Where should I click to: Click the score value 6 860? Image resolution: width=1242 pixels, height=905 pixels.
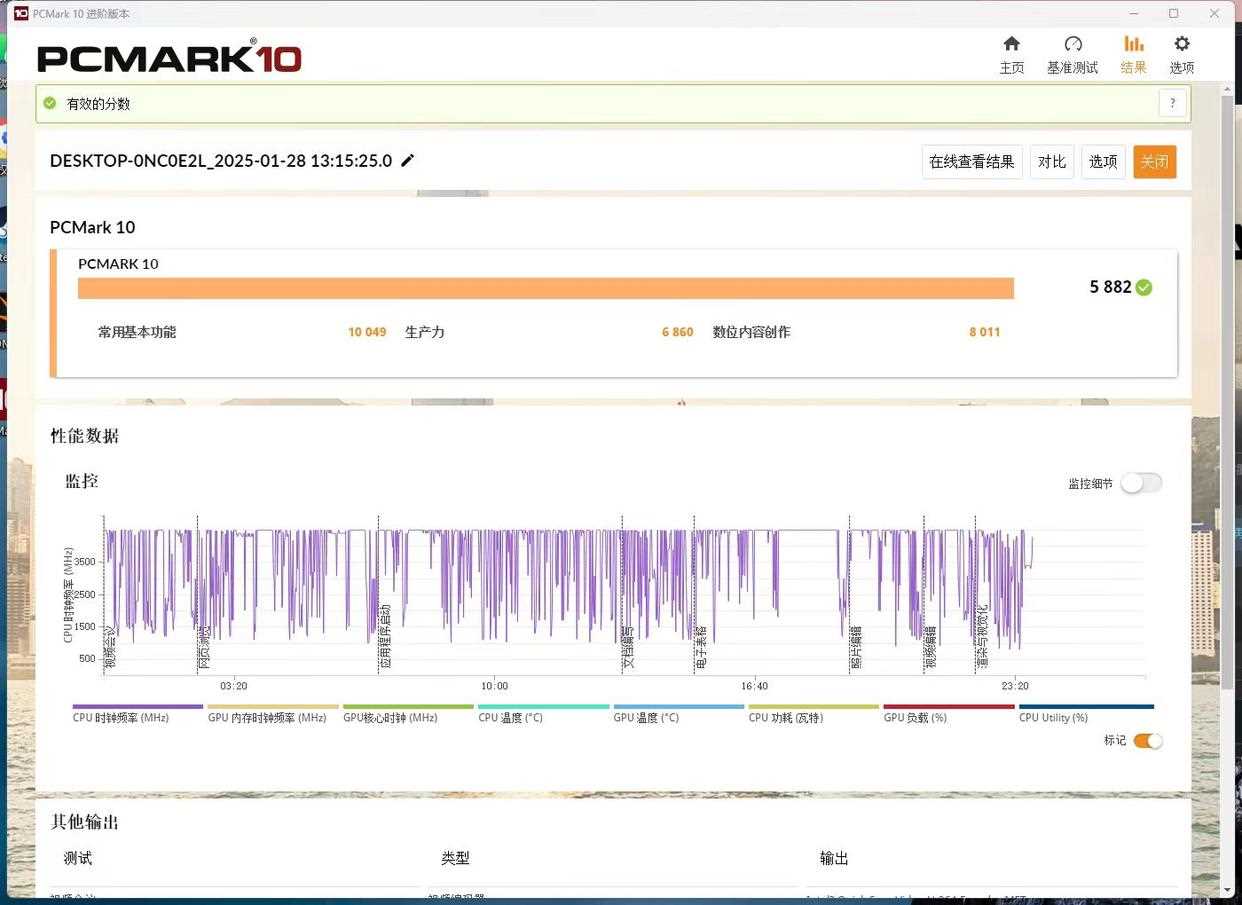pyautogui.click(x=677, y=332)
